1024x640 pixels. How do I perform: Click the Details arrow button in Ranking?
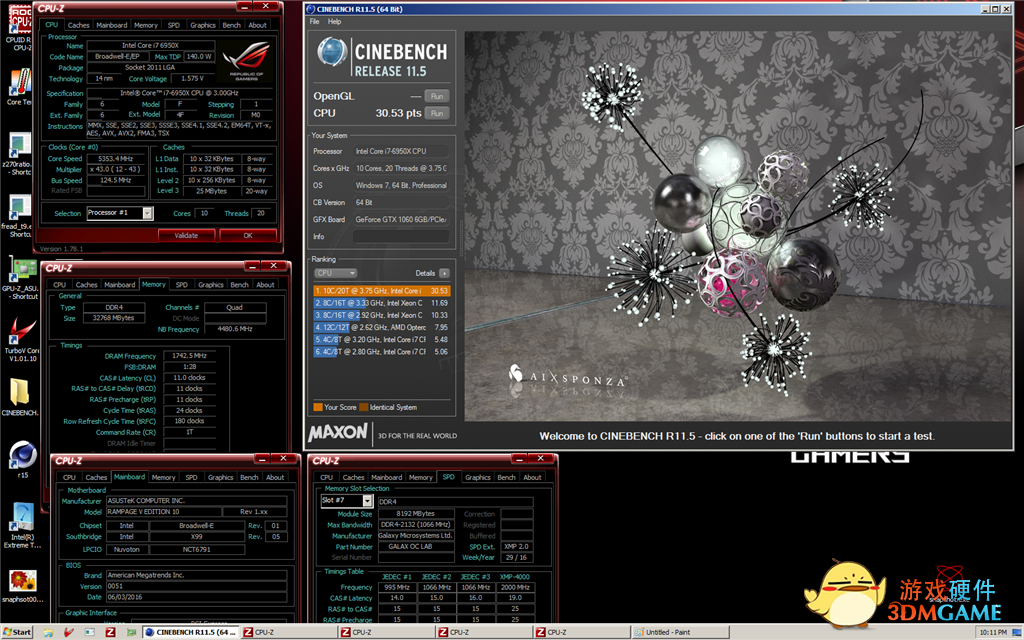(x=445, y=273)
